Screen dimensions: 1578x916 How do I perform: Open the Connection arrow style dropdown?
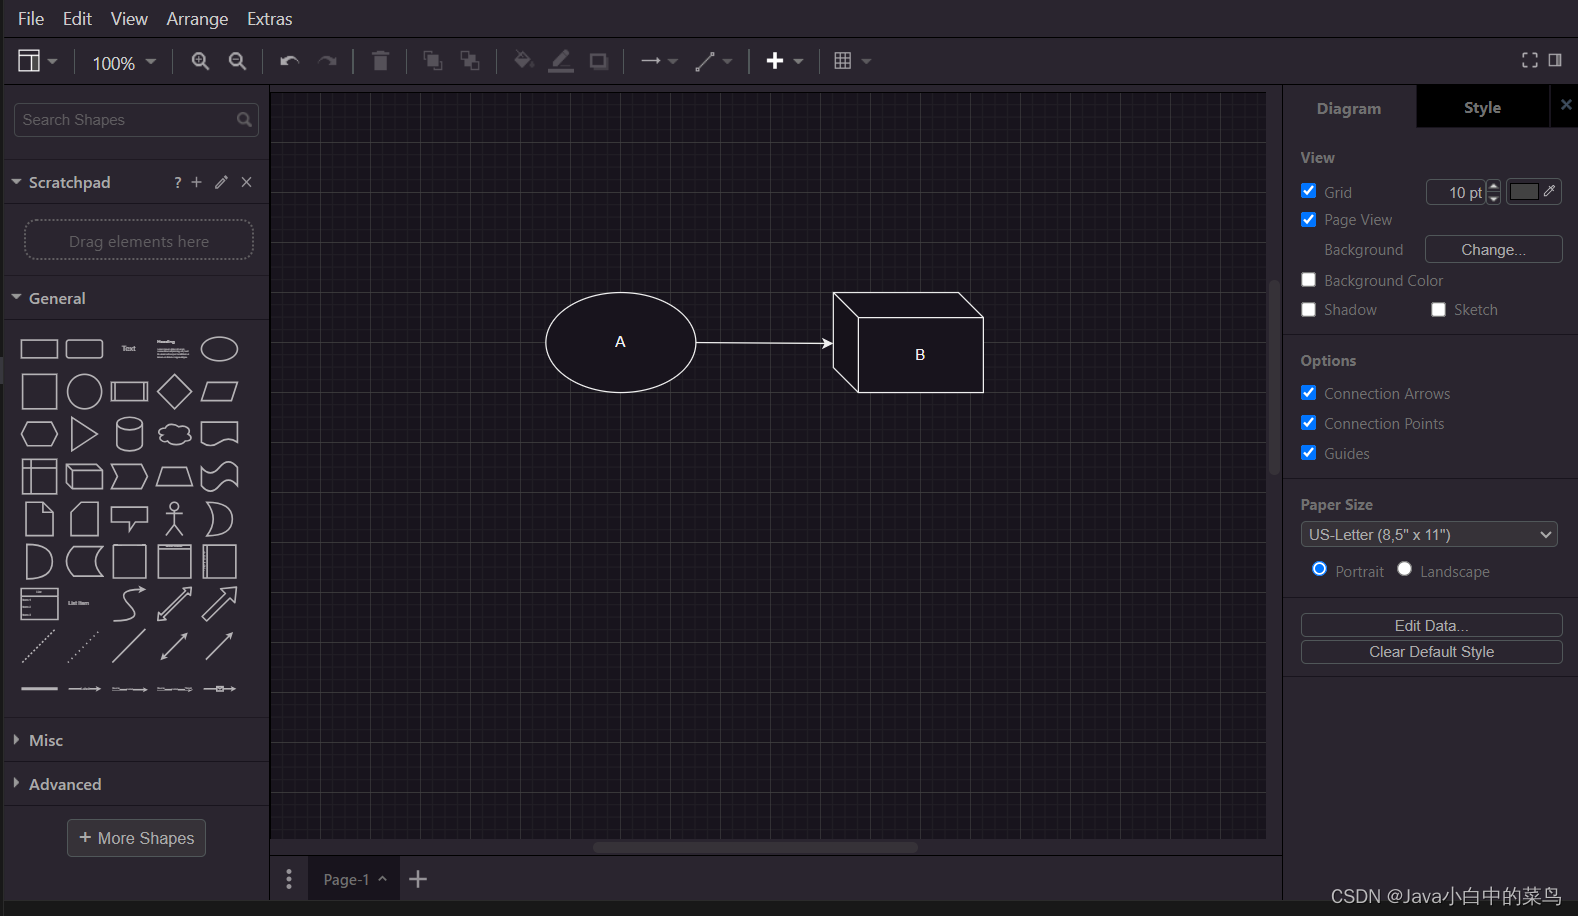pos(659,61)
